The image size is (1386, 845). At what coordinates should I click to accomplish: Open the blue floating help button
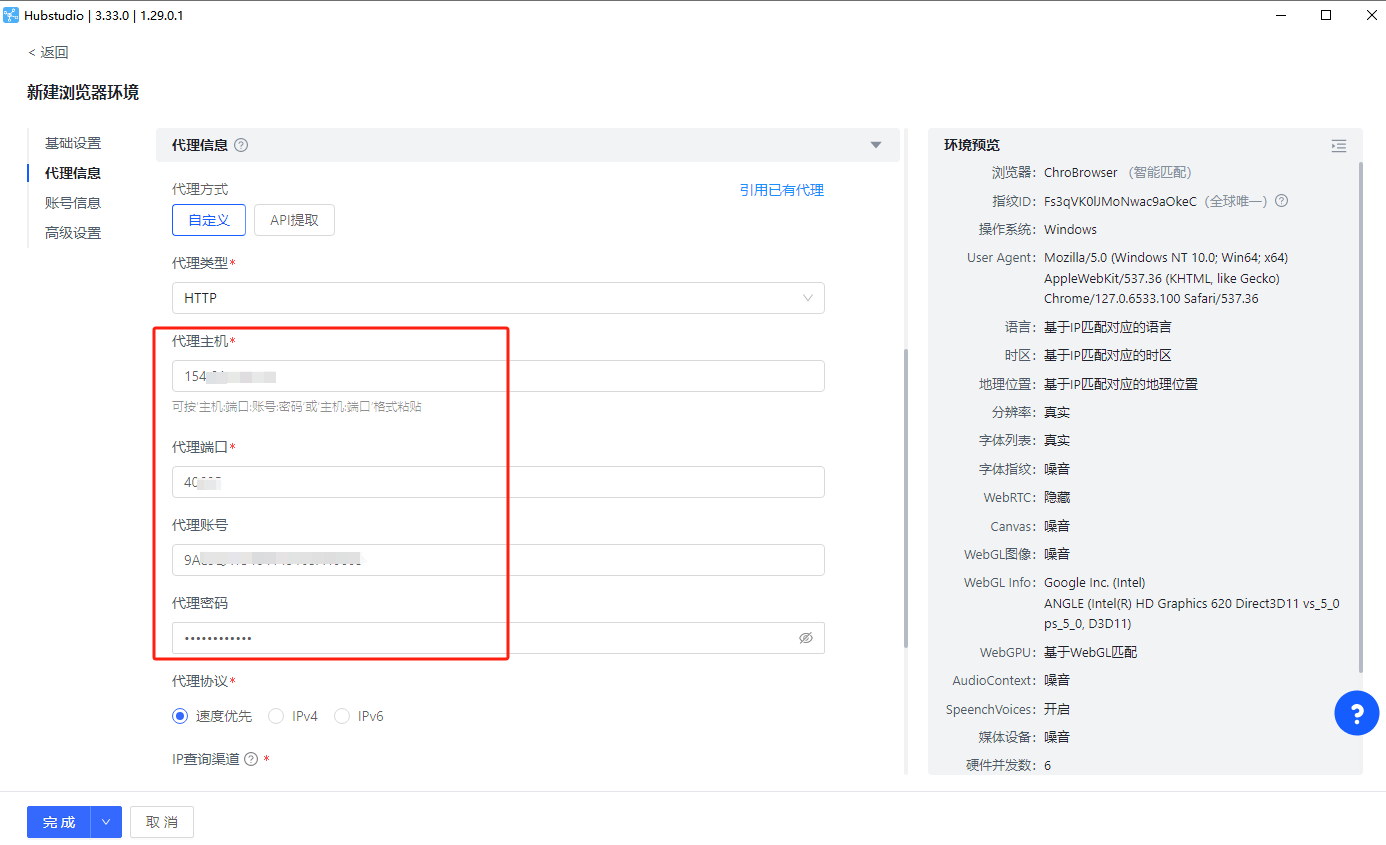tap(1356, 714)
